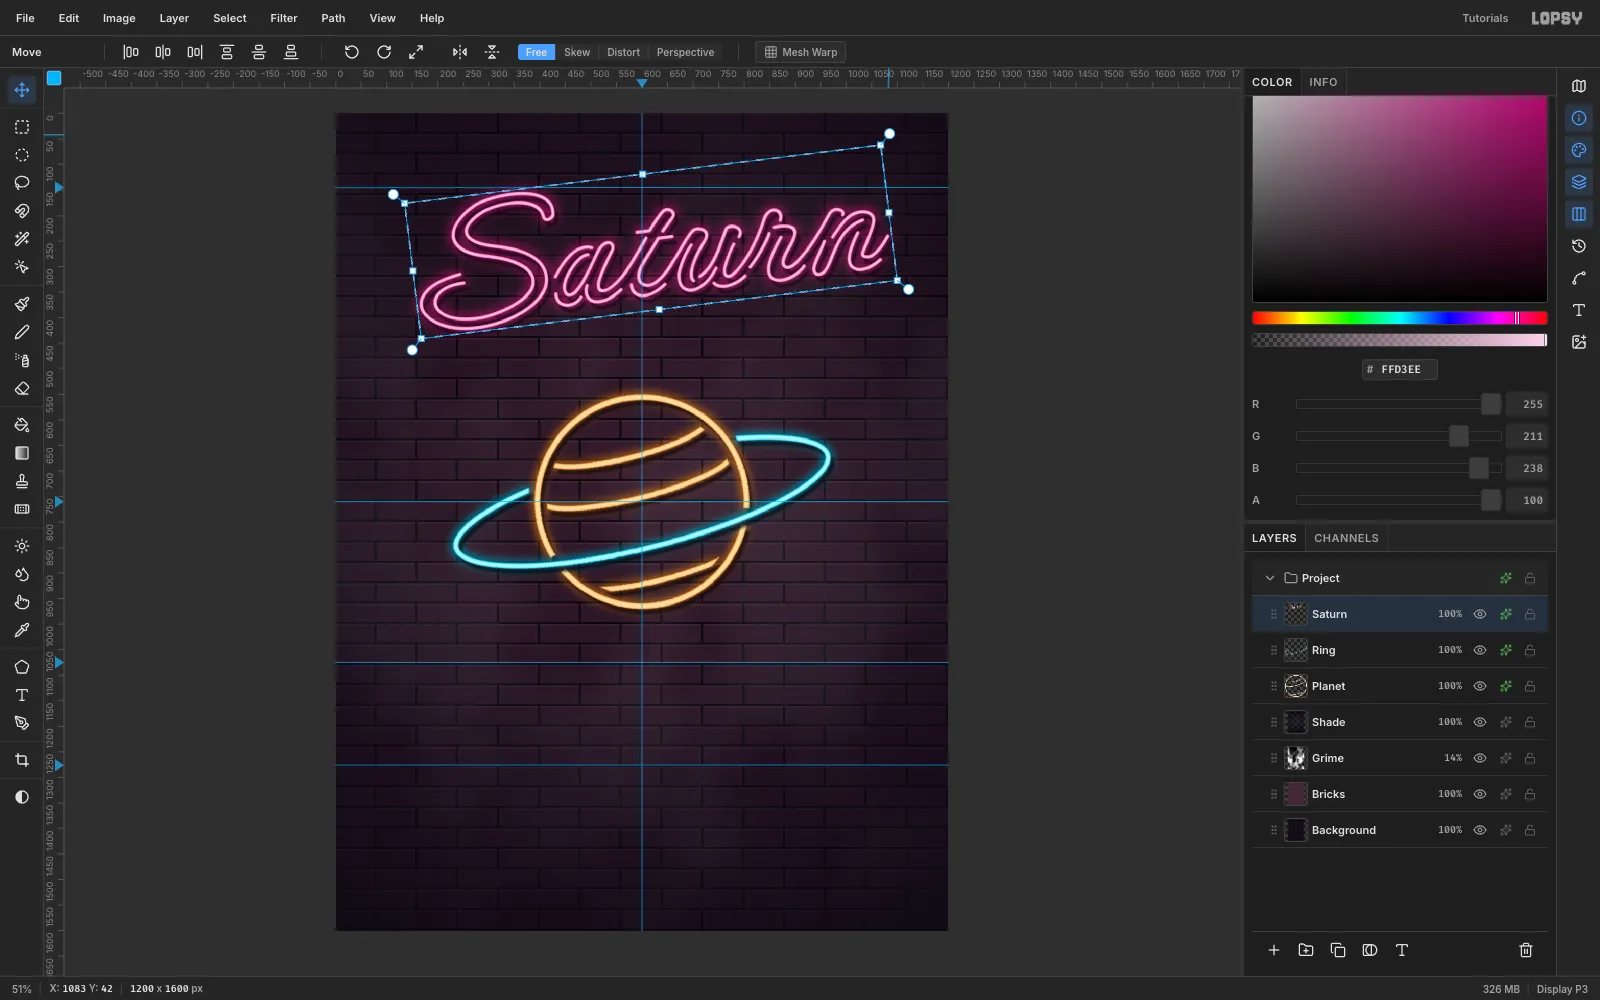
Task: Open the history panel icon
Action: 1579,246
